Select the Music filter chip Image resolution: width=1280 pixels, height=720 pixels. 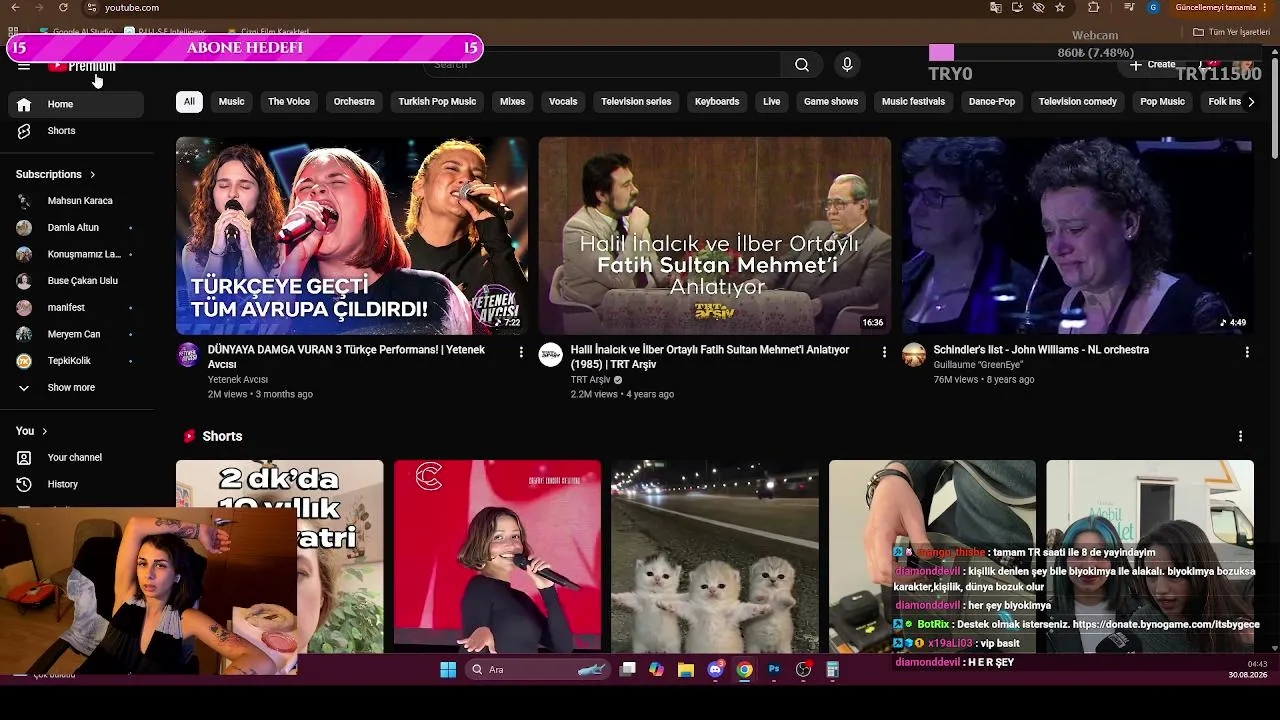231,102
